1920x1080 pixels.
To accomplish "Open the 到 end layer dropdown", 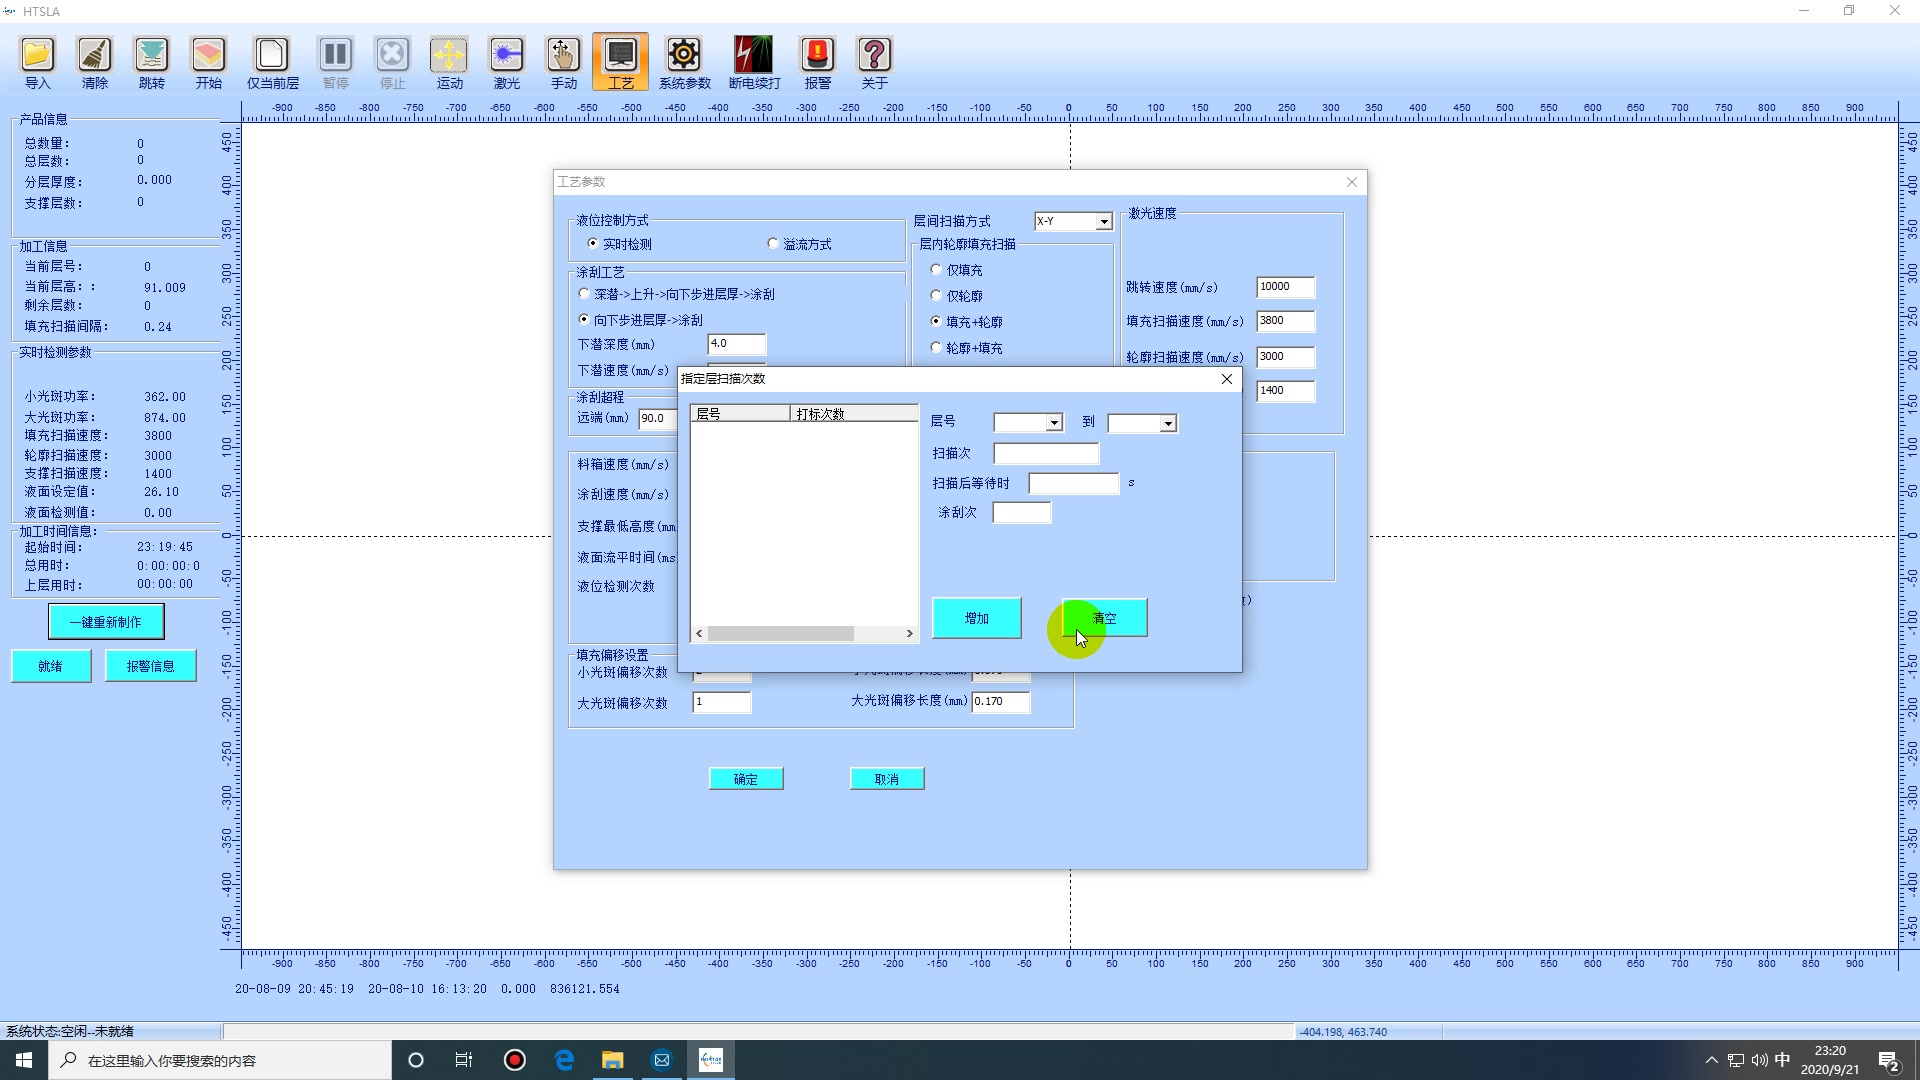I will [x=1168, y=424].
